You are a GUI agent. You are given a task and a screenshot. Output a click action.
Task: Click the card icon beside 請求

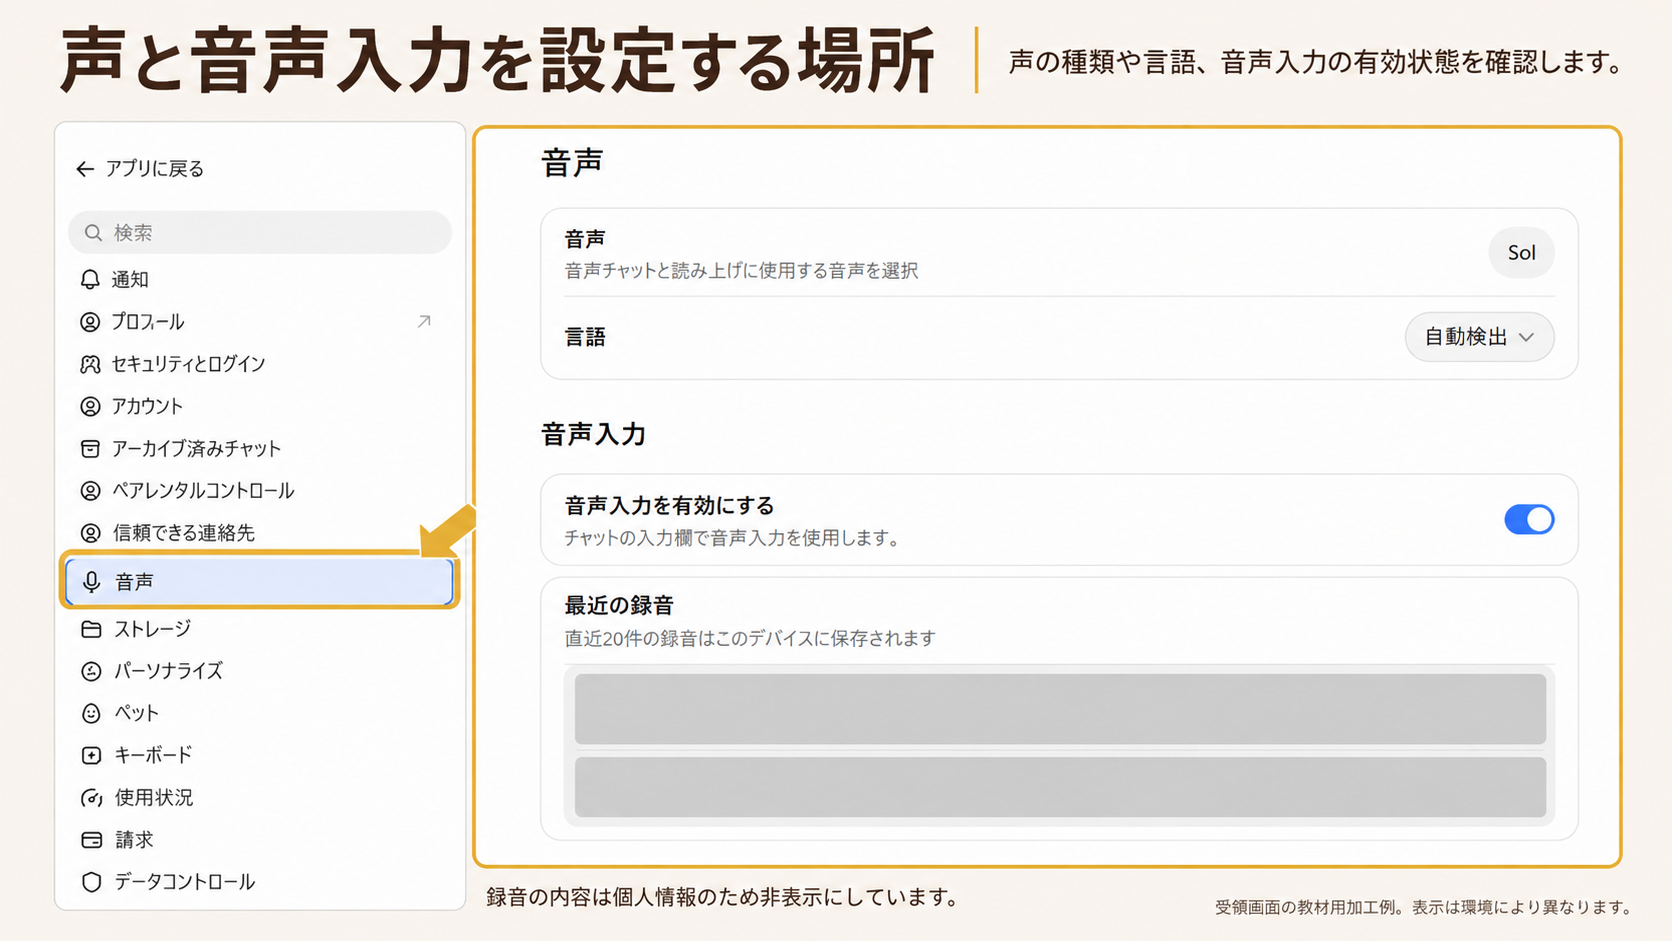(91, 840)
